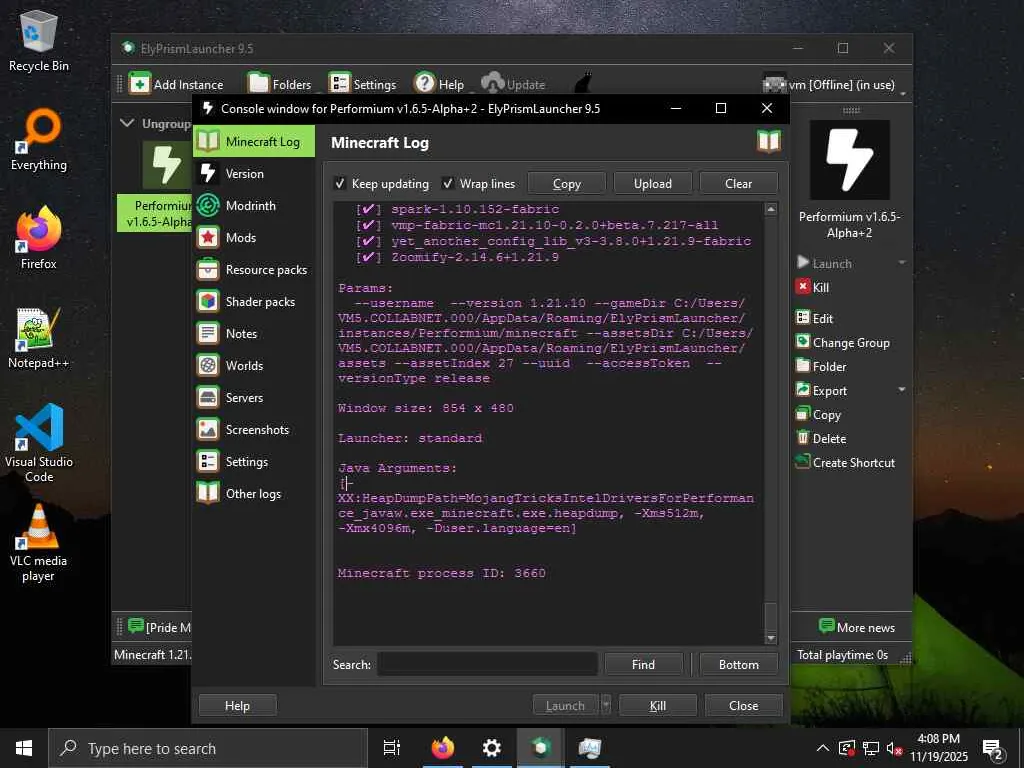The image size is (1024, 768).
Task: Open Notepad++ desktop icon
Action: point(39,338)
